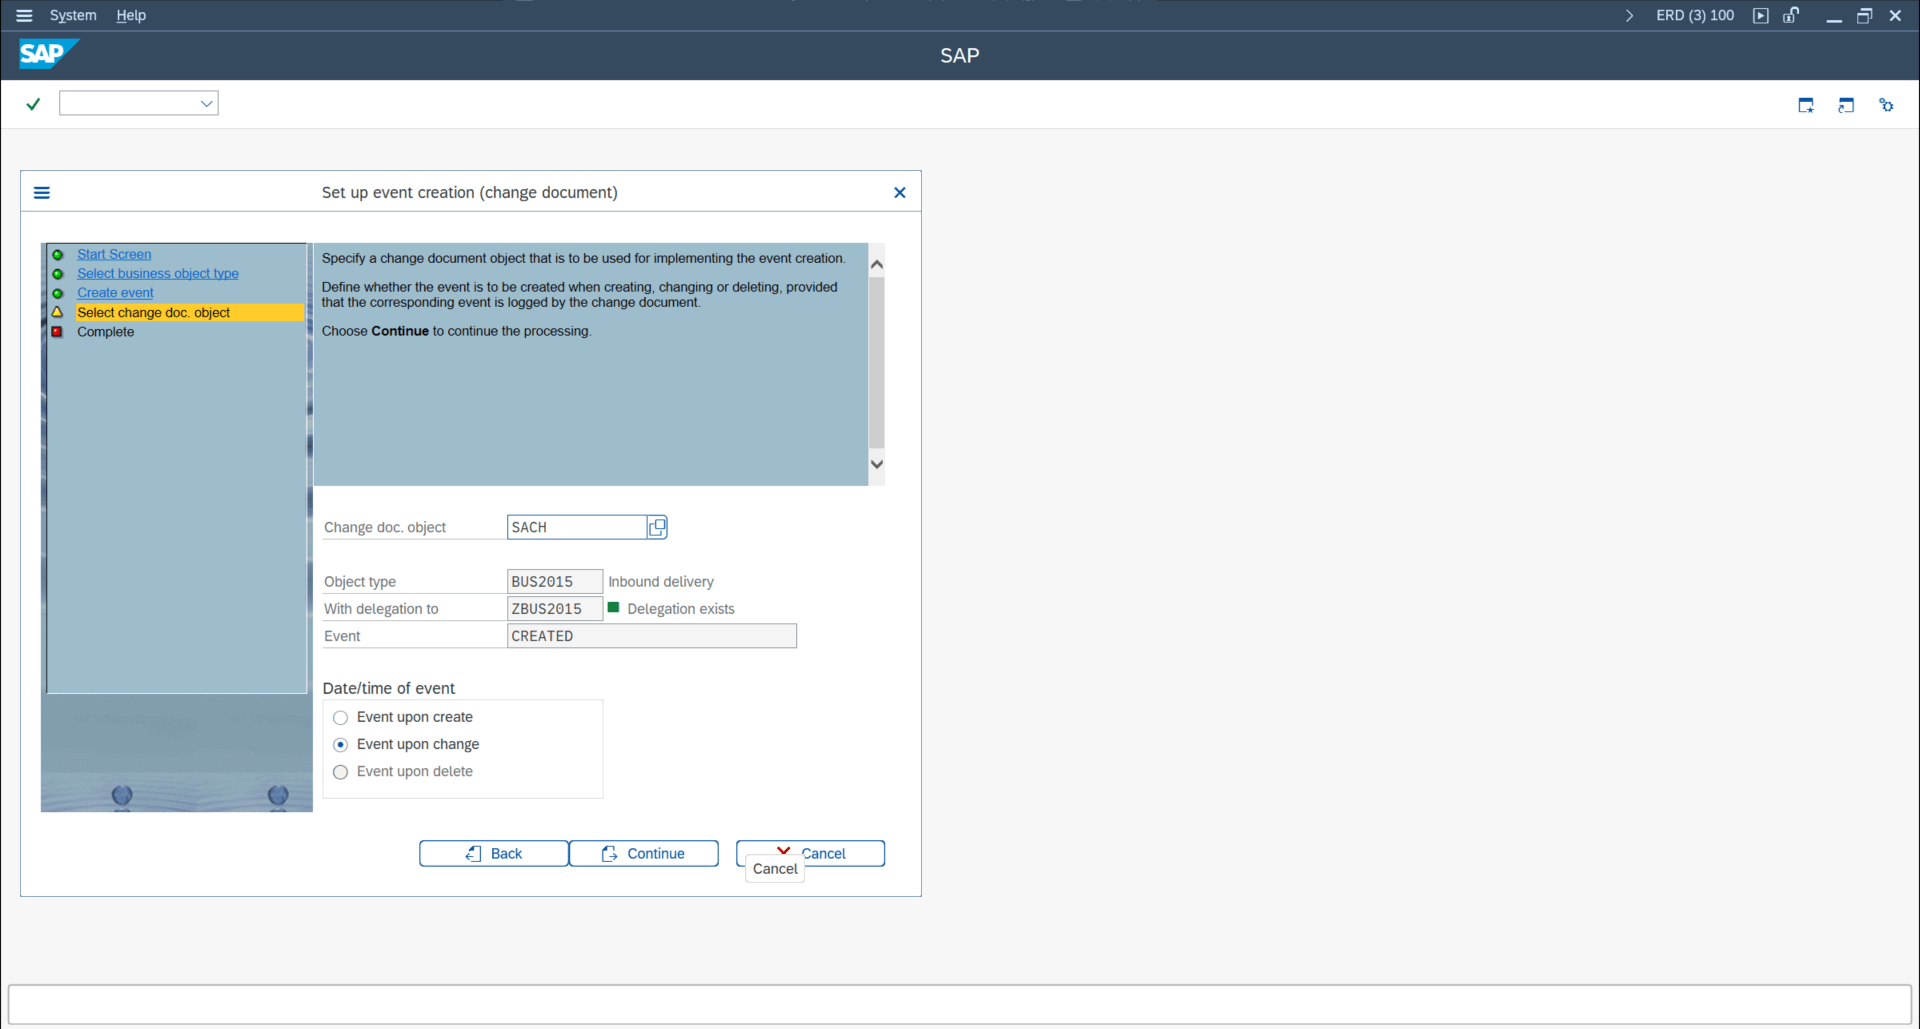The height and width of the screenshot is (1029, 1920).
Task: Open the customize local layout gear icon
Action: pos(1886,105)
